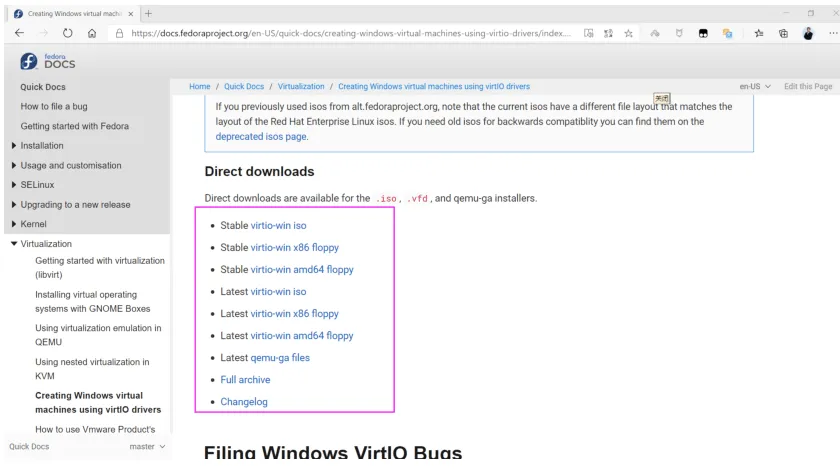Expand the SELinux sidebar section
This screenshot has height=469, width=840.
(14, 185)
